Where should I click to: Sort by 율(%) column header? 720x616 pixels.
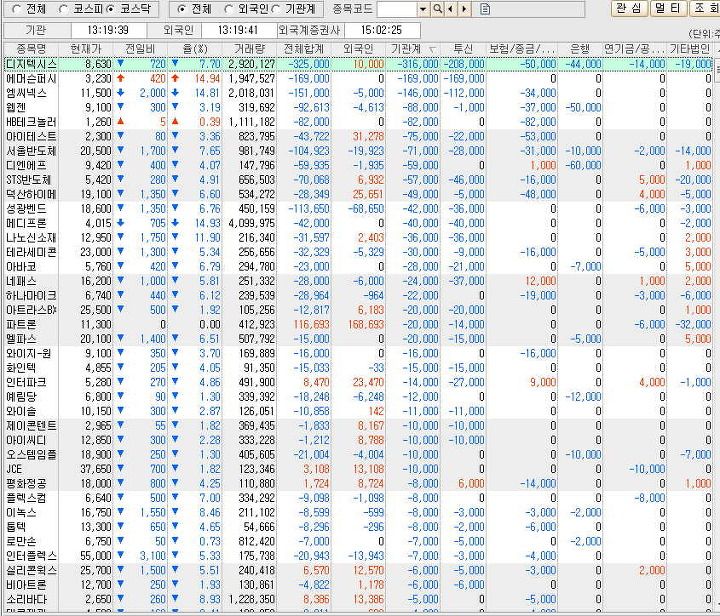tap(195, 49)
